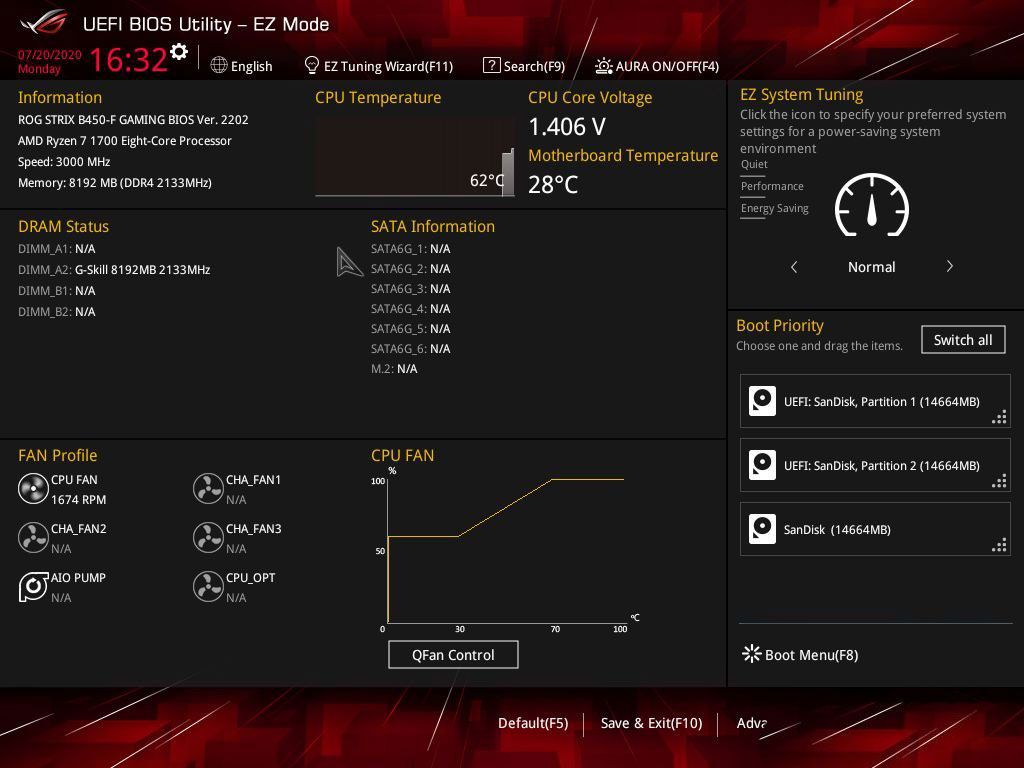1024x768 pixels.
Task: Open the Boot Menu (F8)
Action: point(800,655)
